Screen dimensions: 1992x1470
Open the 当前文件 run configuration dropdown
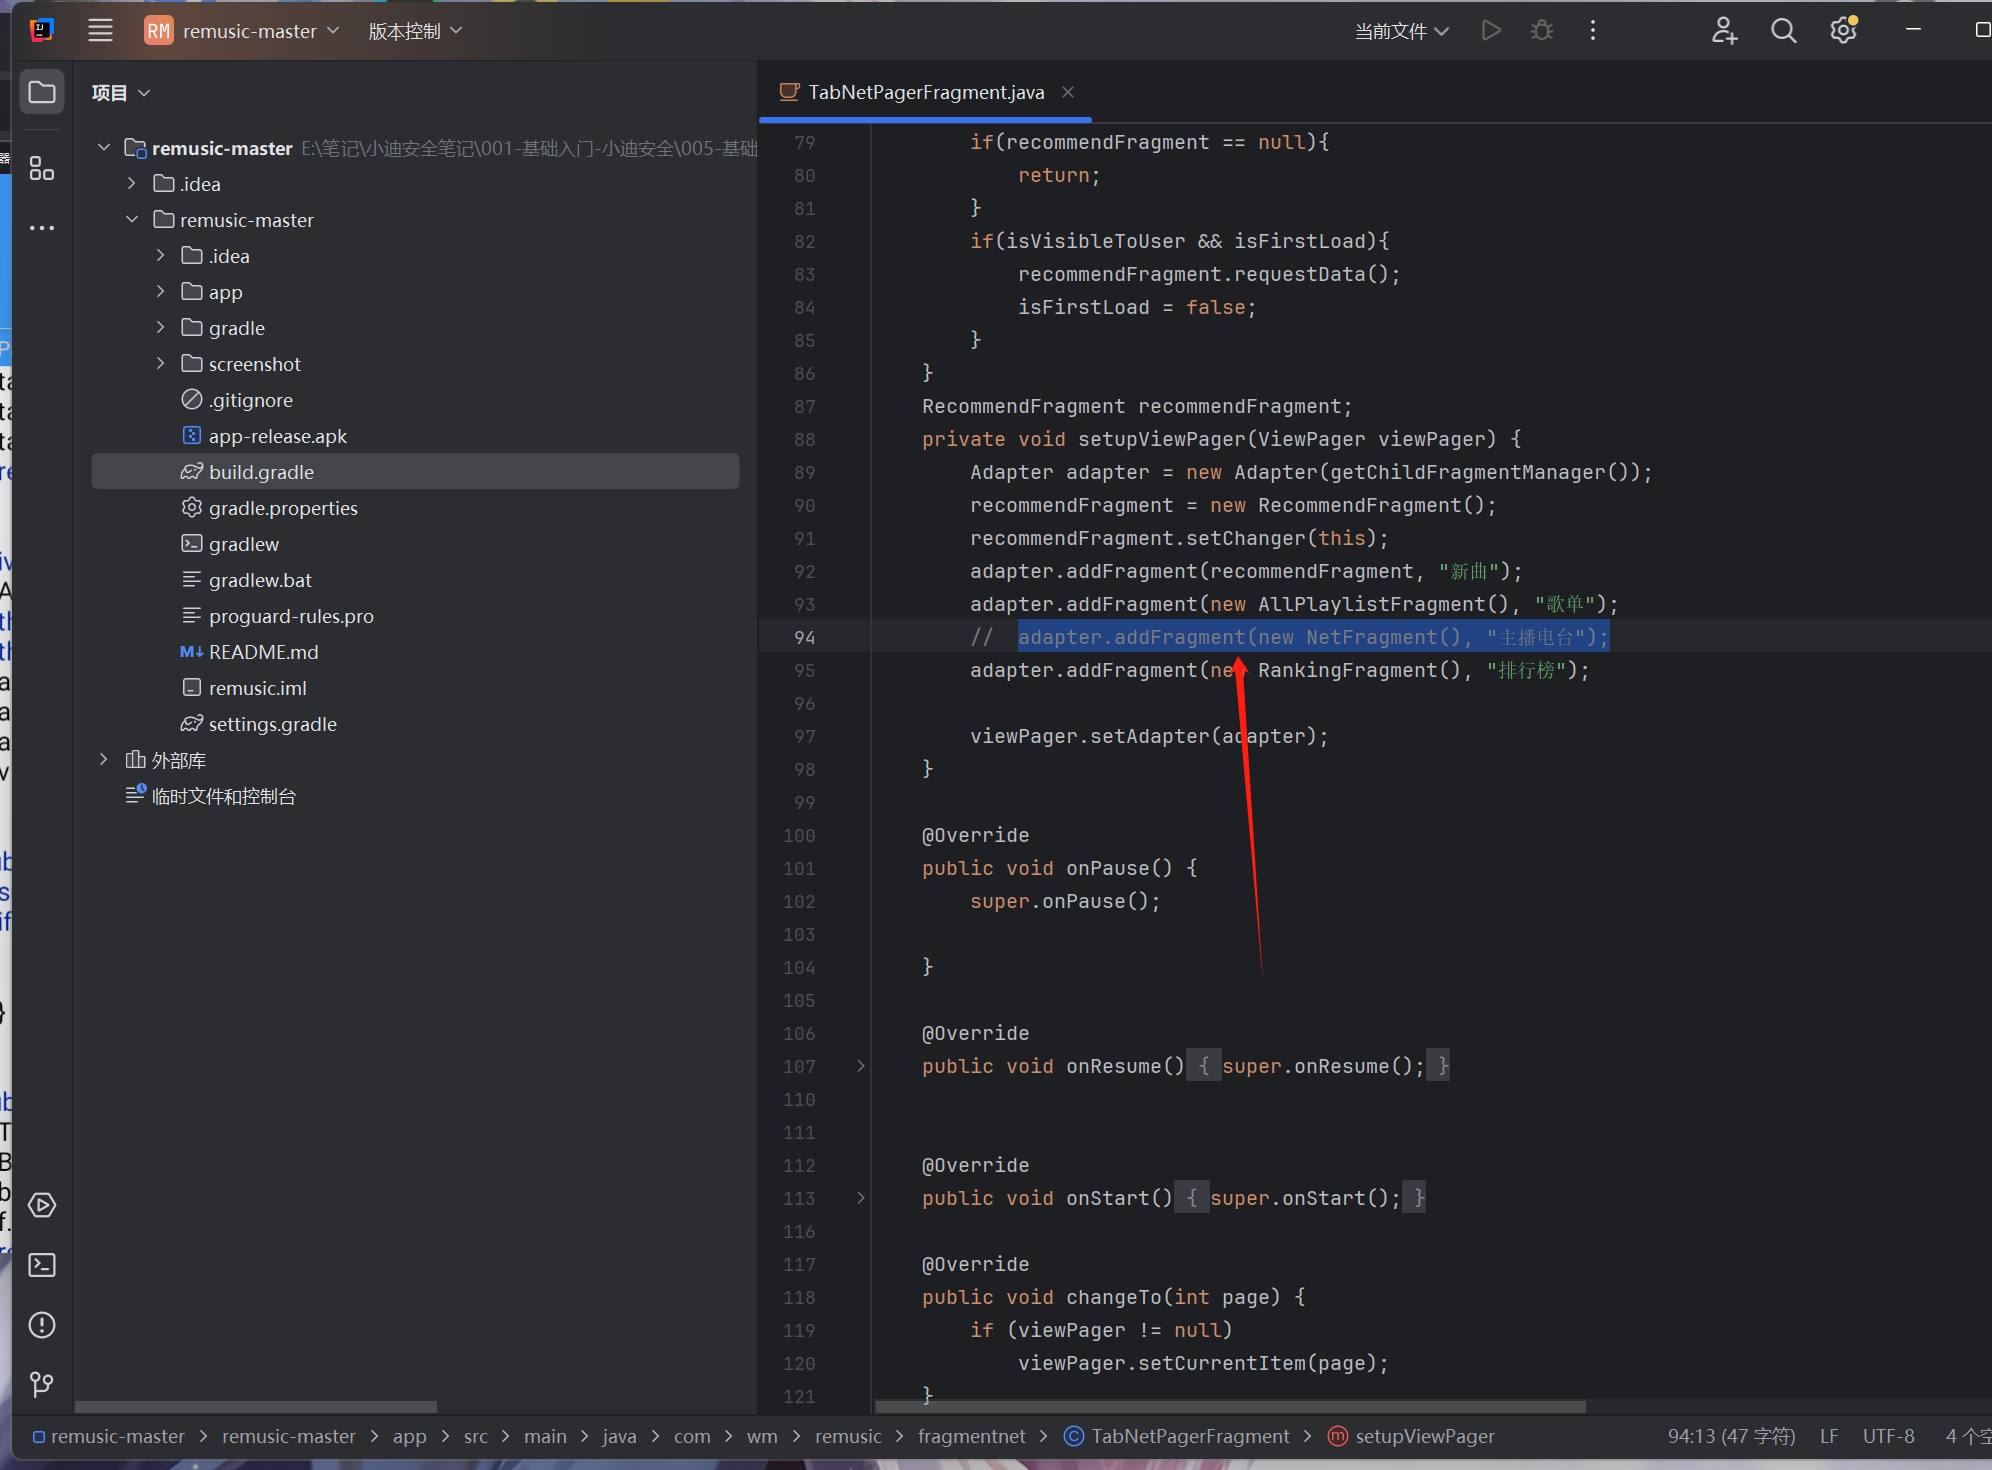pos(1402,31)
